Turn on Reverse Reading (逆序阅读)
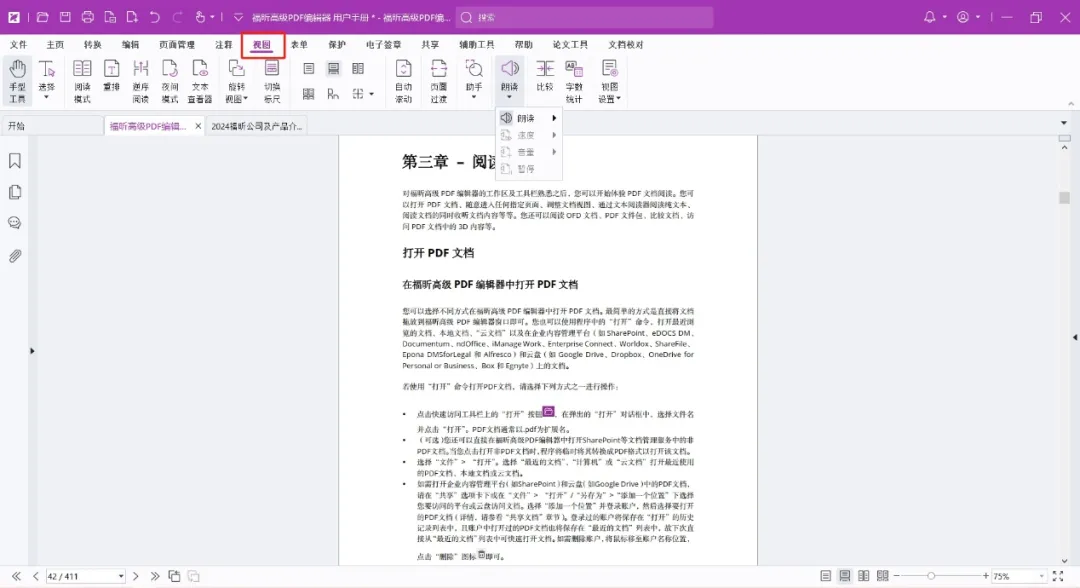Screen dimensions: 1080x588 click(x=141, y=81)
